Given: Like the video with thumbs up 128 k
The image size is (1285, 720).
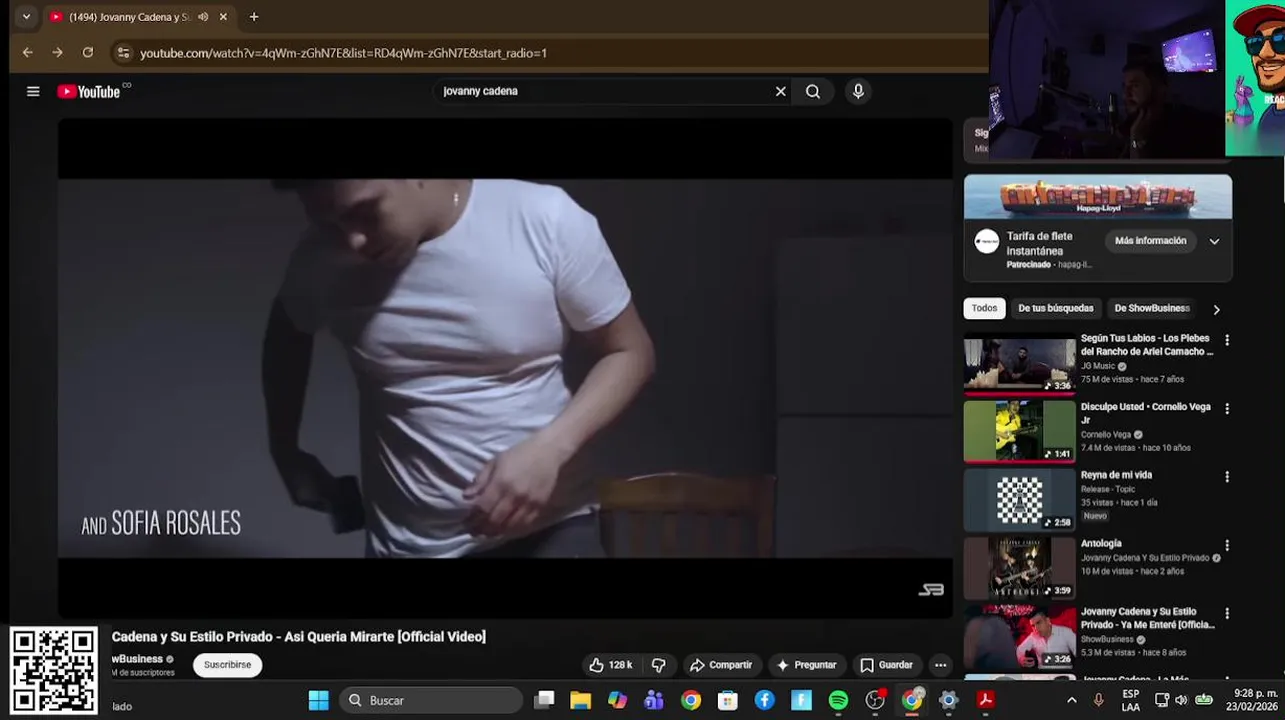Looking at the screenshot, I should coord(611,665).
